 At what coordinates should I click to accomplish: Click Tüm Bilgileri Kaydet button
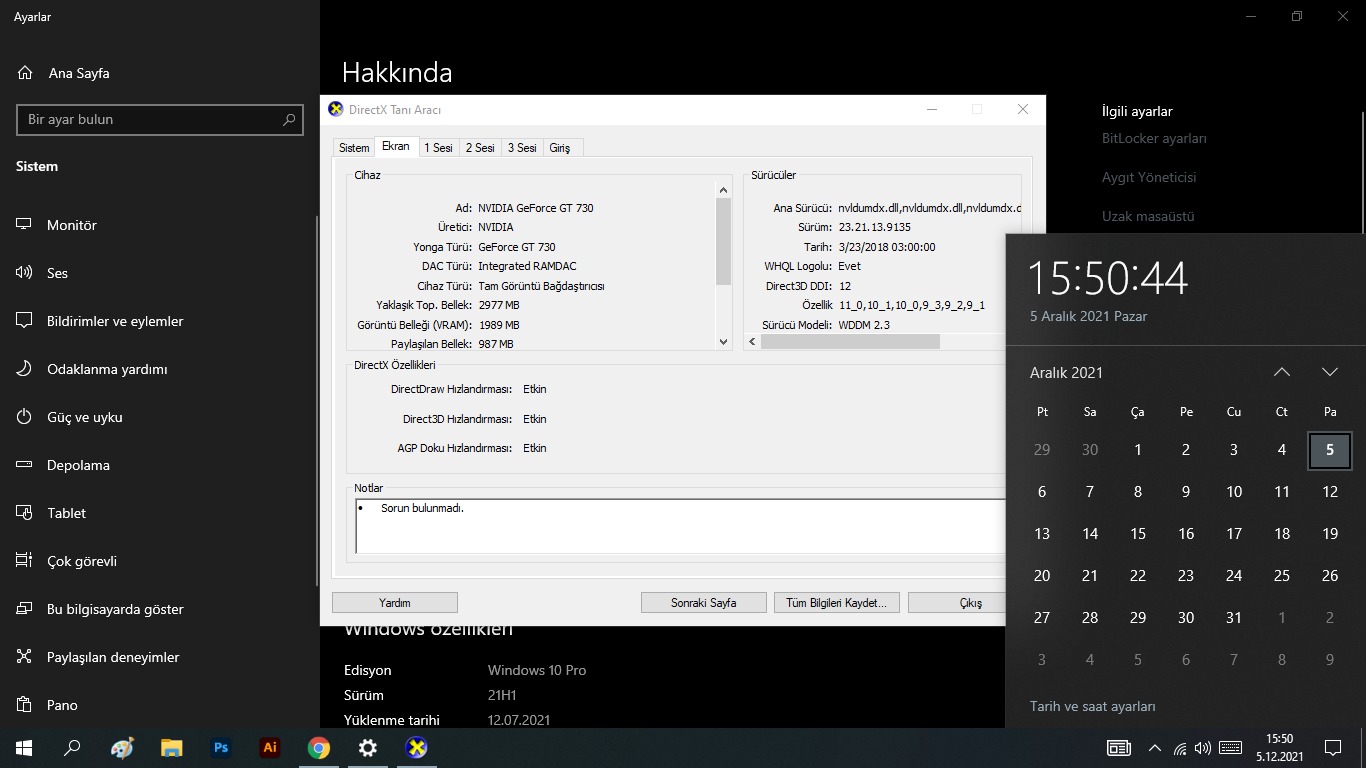coord(837,603)
